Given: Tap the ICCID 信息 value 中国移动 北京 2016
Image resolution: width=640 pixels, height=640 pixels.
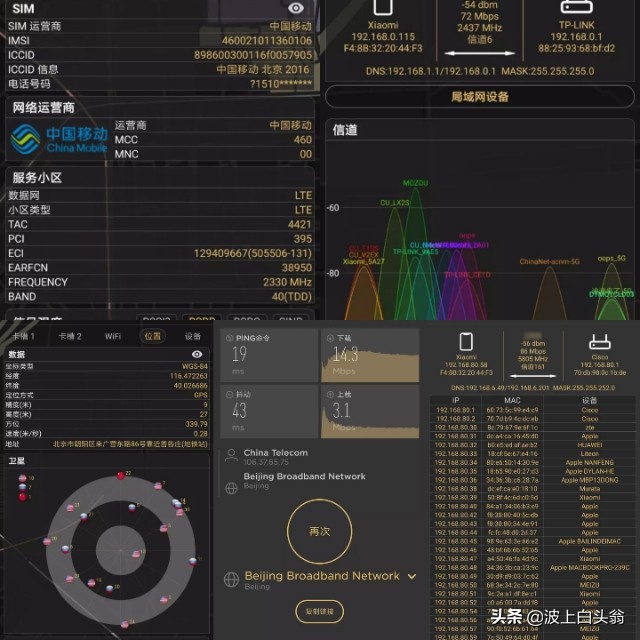Looking at the screenshot, I should pos(263,69).
